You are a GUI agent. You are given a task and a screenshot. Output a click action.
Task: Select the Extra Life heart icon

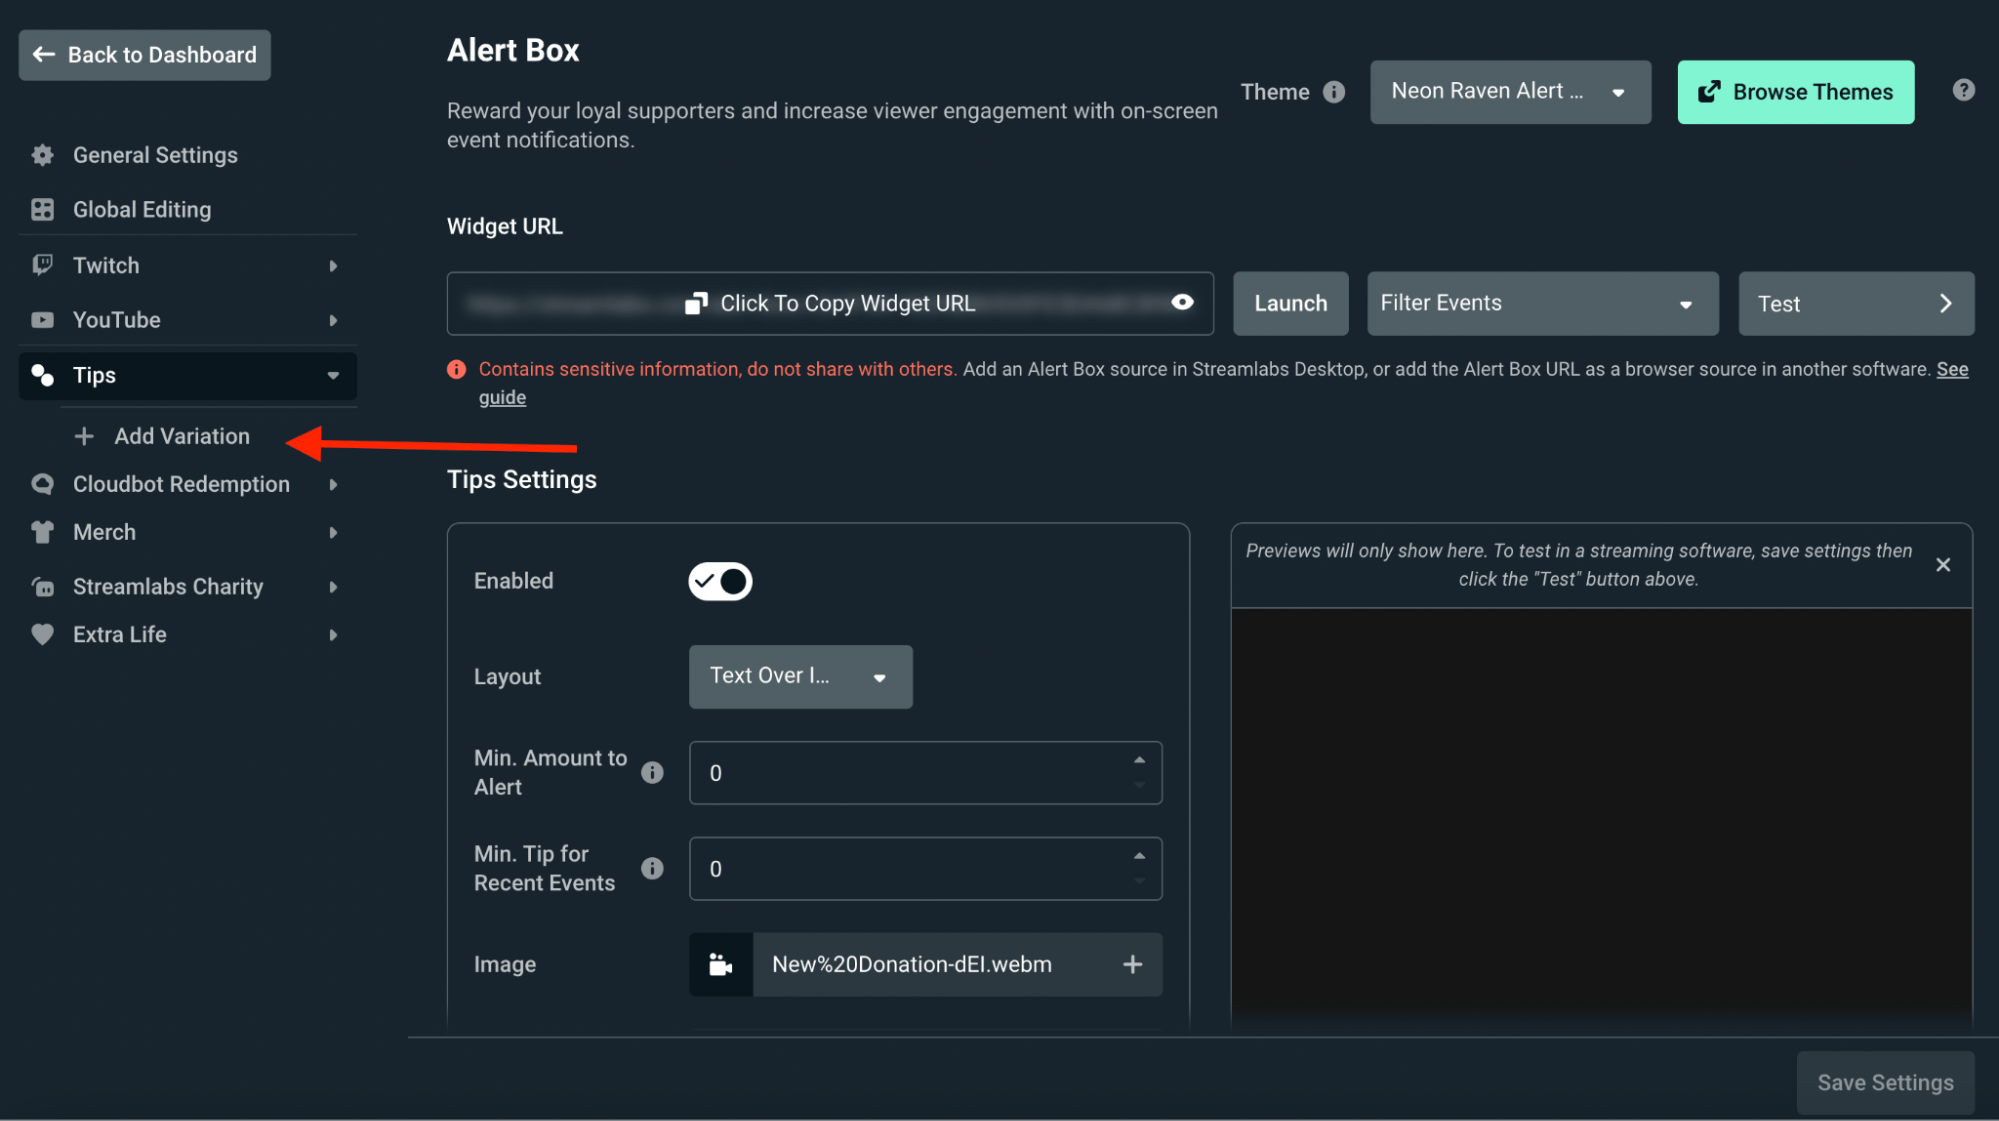coord(42,634)
